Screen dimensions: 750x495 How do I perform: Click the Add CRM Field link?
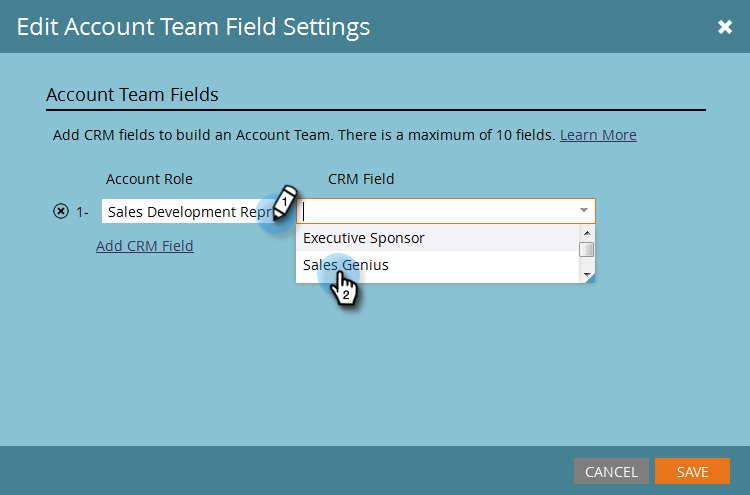pyautogui.click(x=145, y=246)
